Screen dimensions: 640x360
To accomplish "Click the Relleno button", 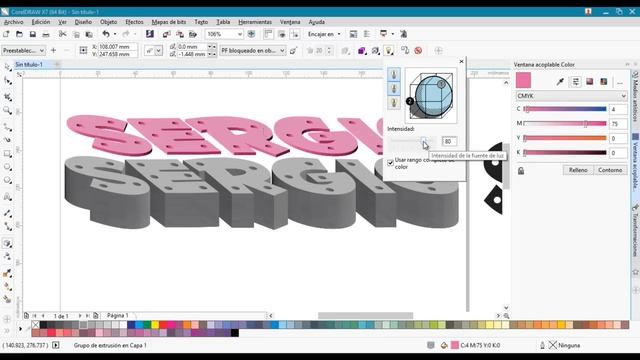I will [578, 170].
